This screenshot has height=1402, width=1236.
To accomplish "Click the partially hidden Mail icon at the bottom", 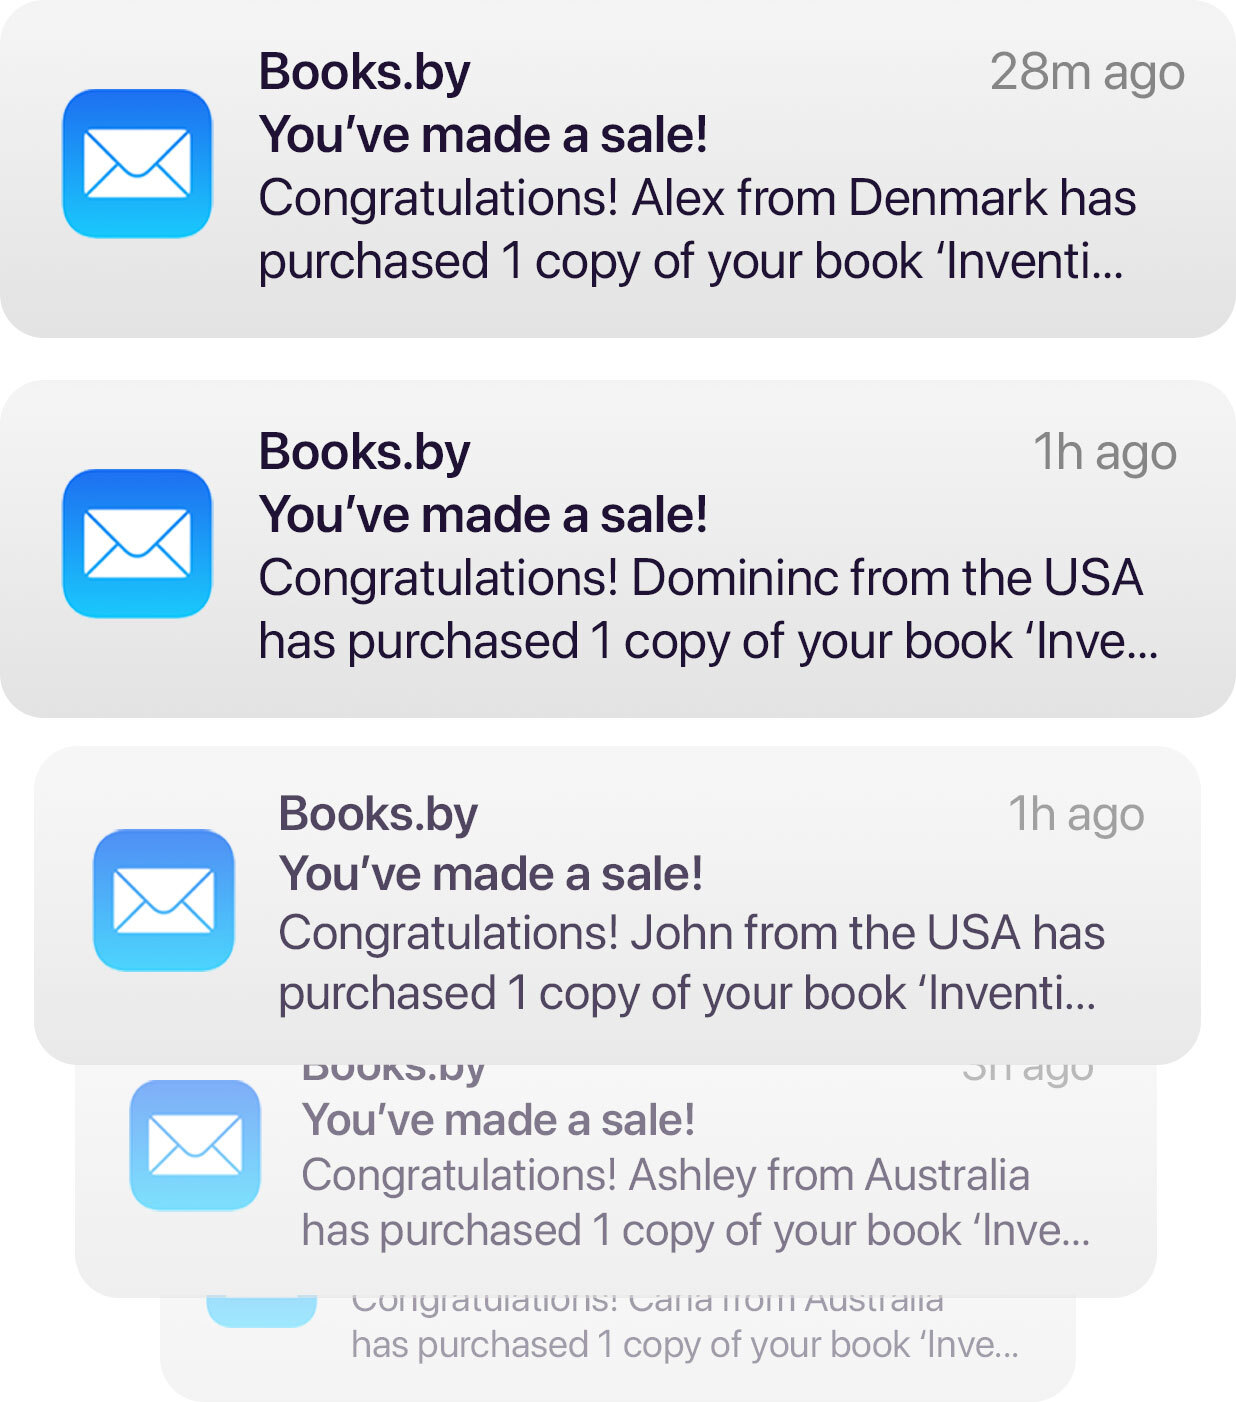I will [x=262, y=1309].
